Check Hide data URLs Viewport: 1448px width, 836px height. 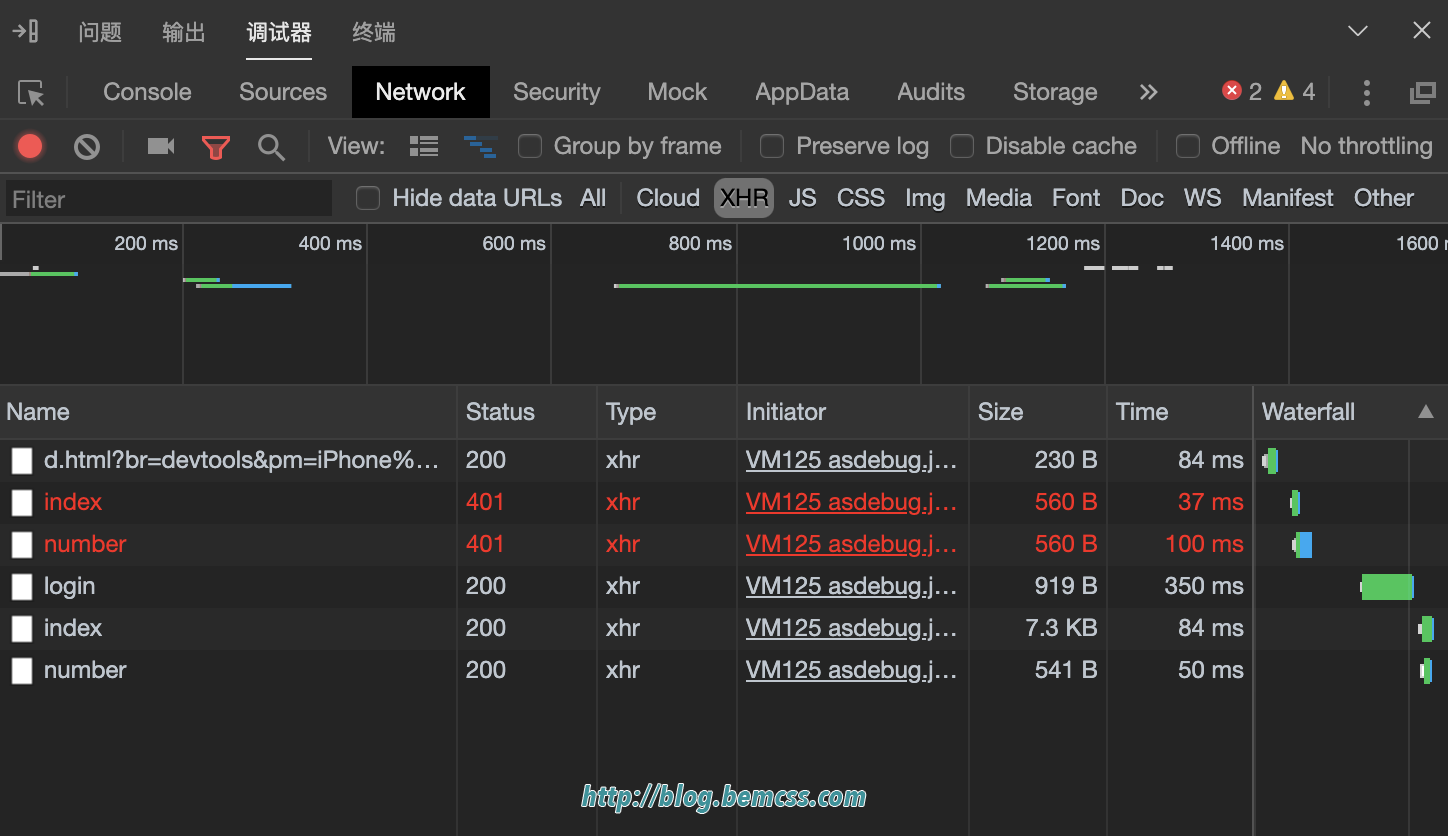click(x=368, y=198)
